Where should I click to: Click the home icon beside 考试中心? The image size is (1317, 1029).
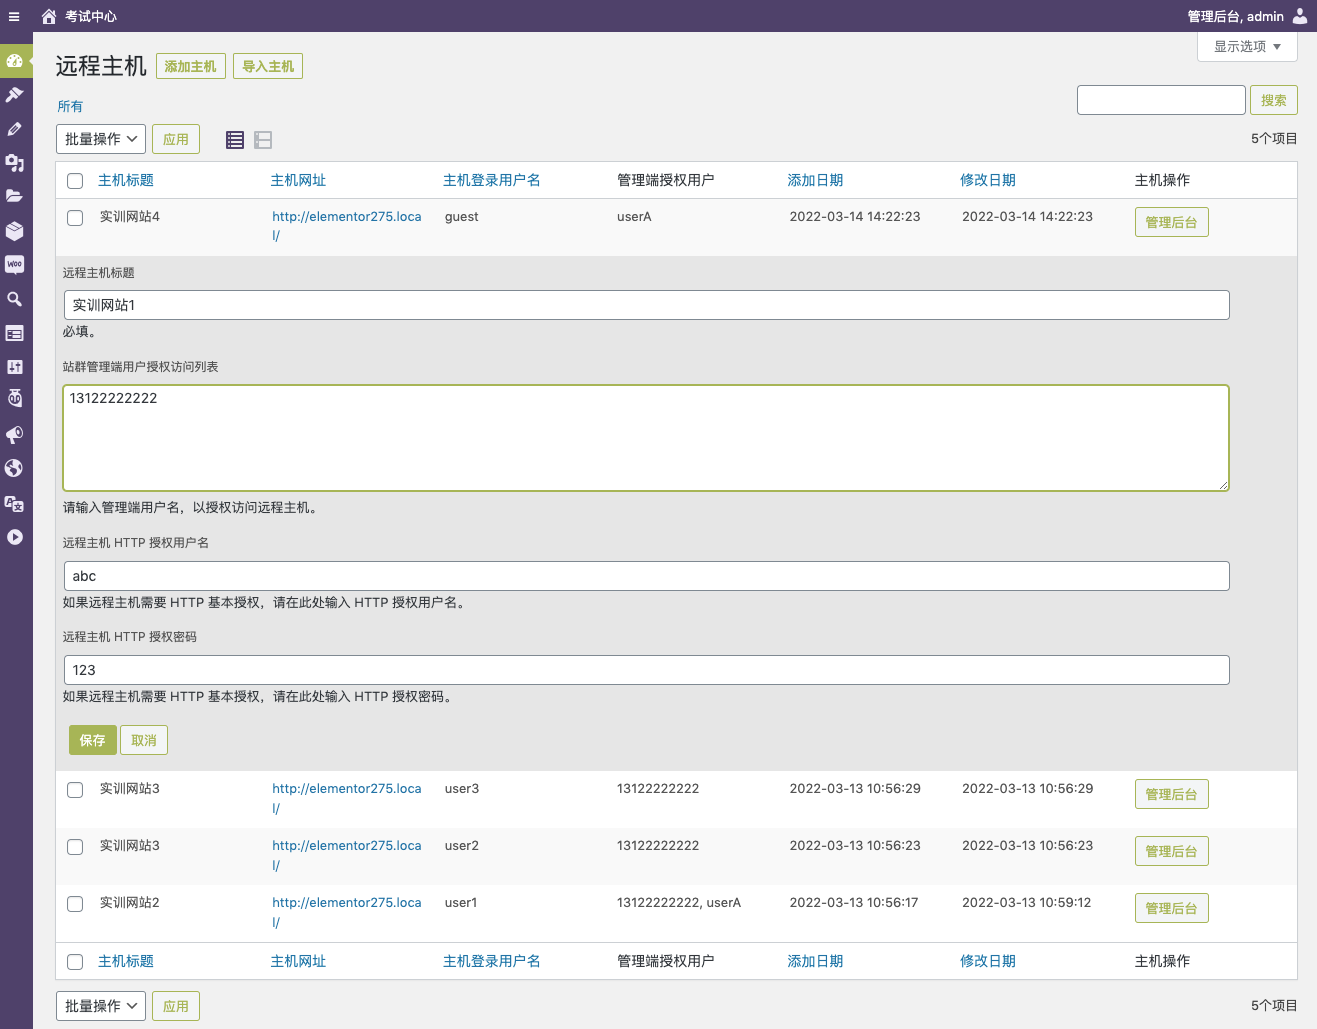click(x=49, y=16)
